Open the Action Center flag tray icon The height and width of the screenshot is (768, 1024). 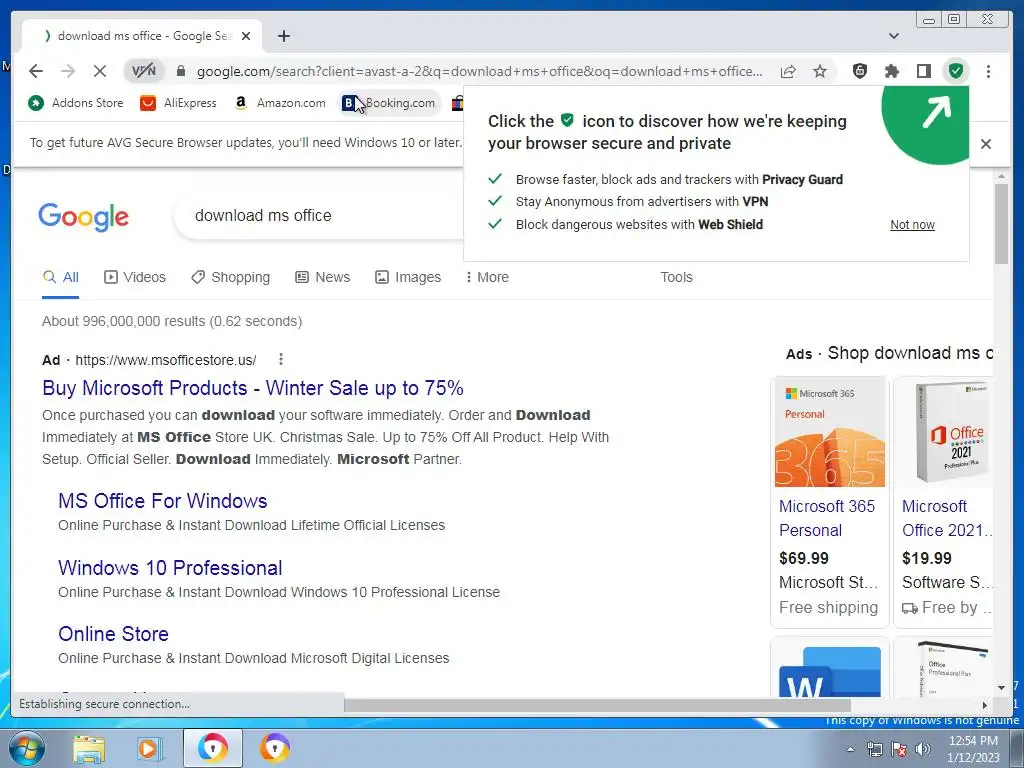click(x=899, y=749)
